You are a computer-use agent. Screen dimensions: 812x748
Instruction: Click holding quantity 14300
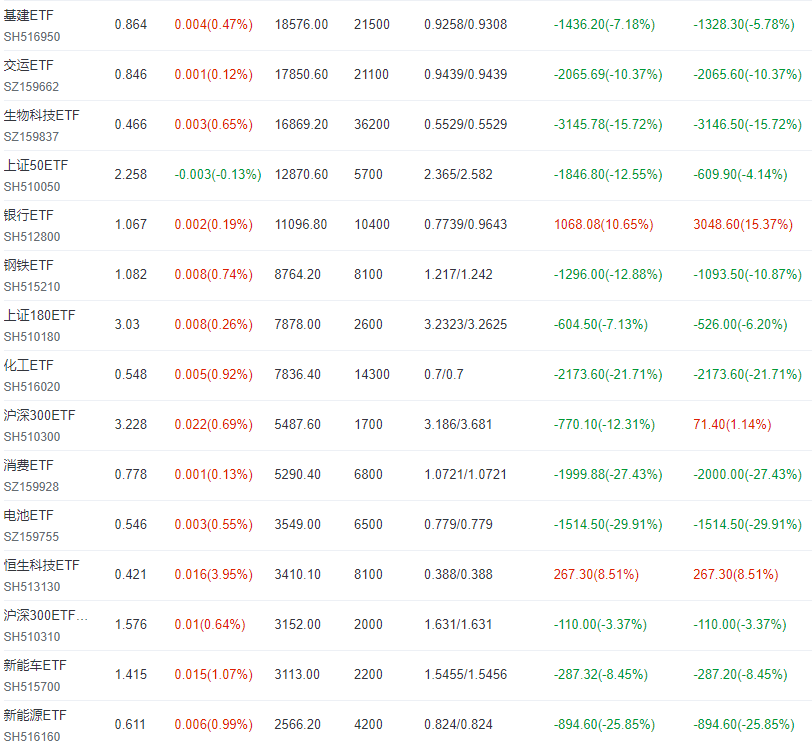coord(372,375)
